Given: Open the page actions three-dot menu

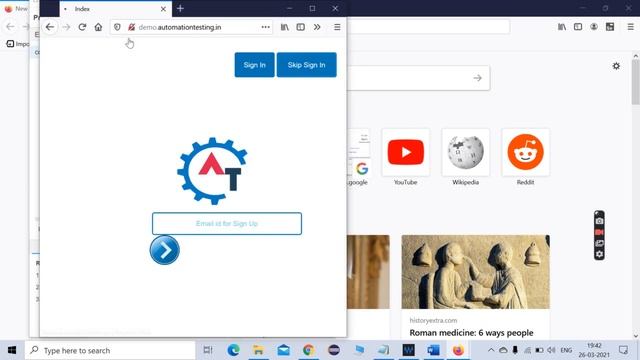Looking at the screenshot, I should 266,27.
